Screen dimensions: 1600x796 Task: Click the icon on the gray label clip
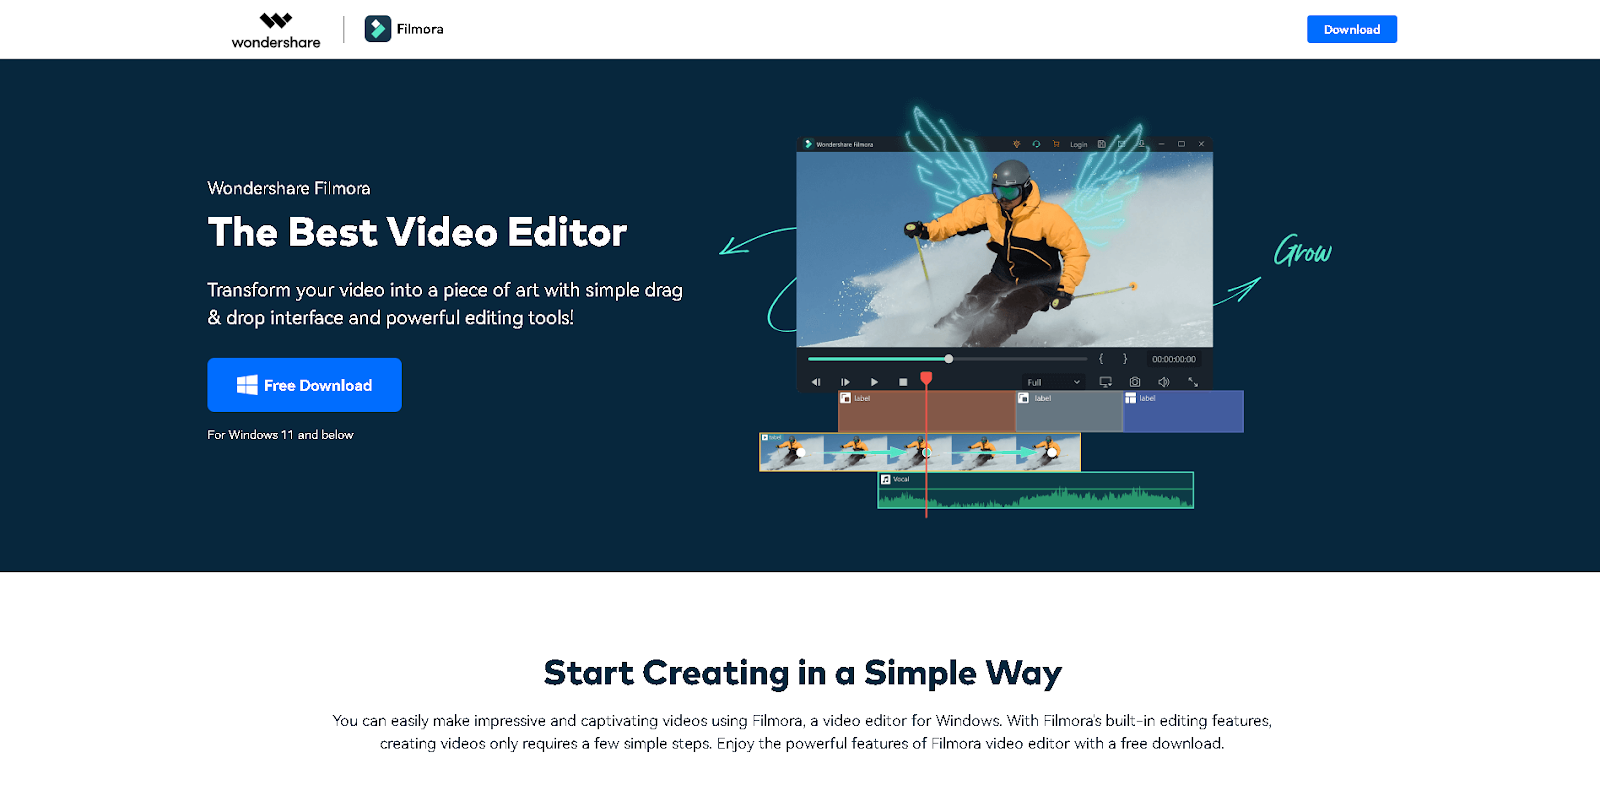click(1024, 398)
